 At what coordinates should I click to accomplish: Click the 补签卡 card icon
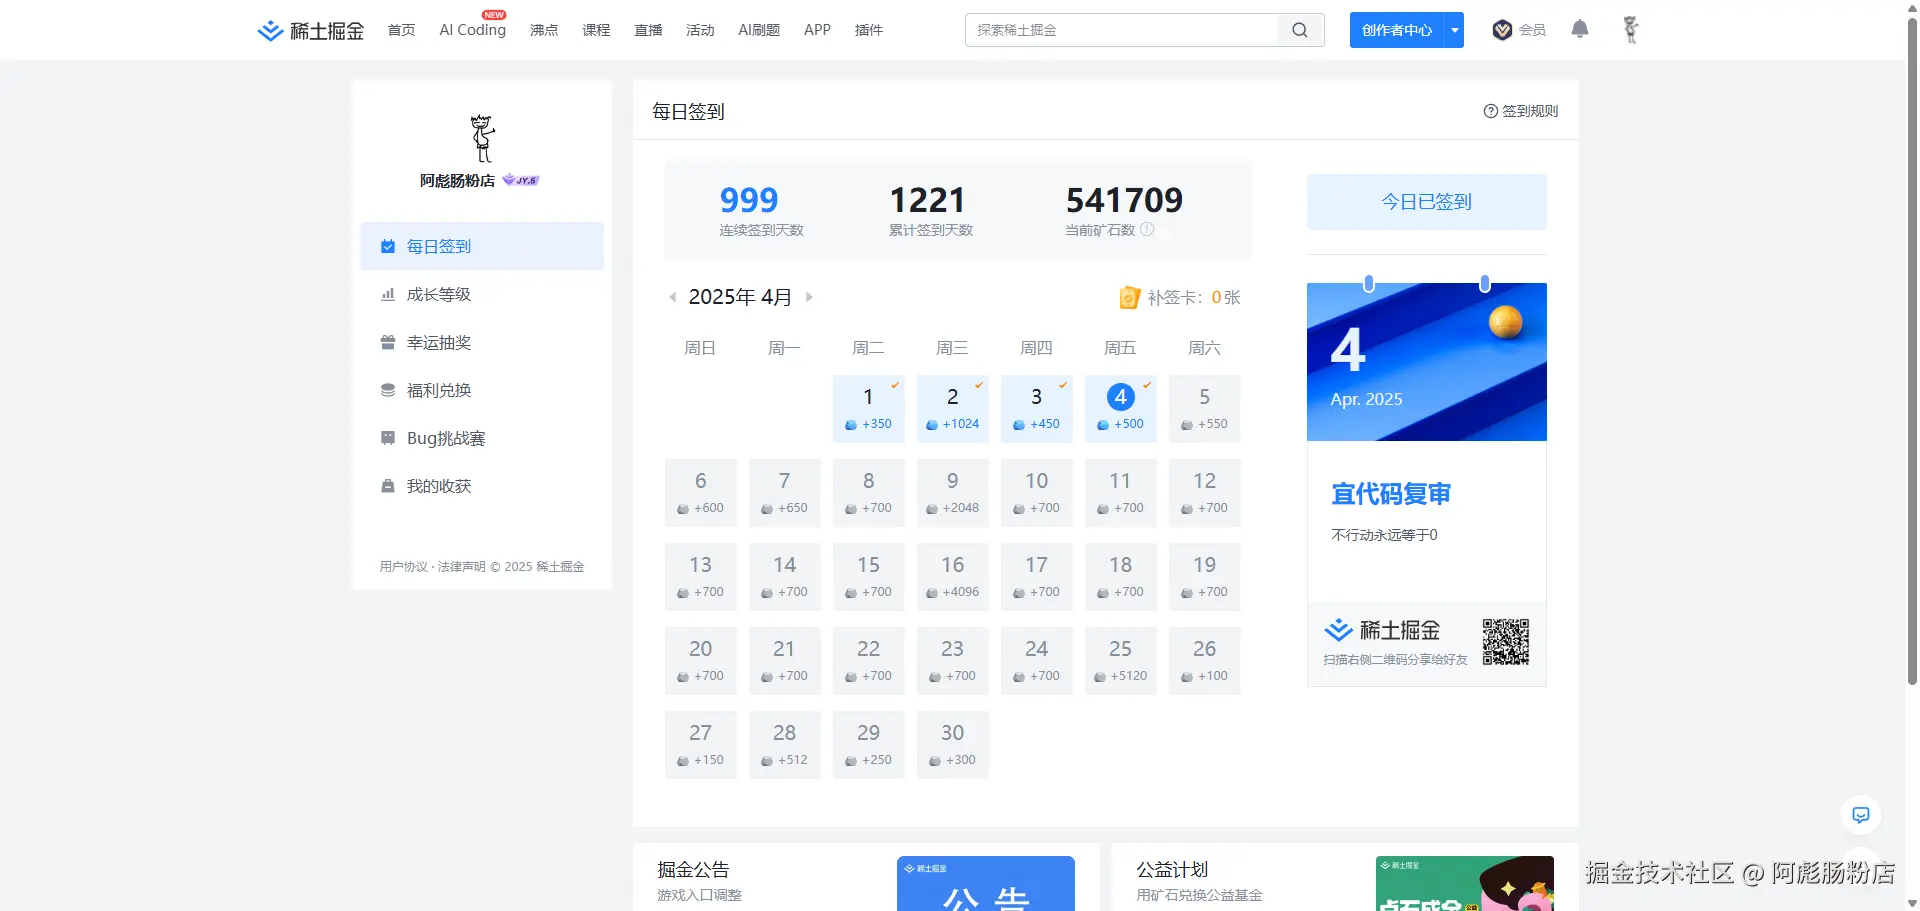(x=1129, y=297)
